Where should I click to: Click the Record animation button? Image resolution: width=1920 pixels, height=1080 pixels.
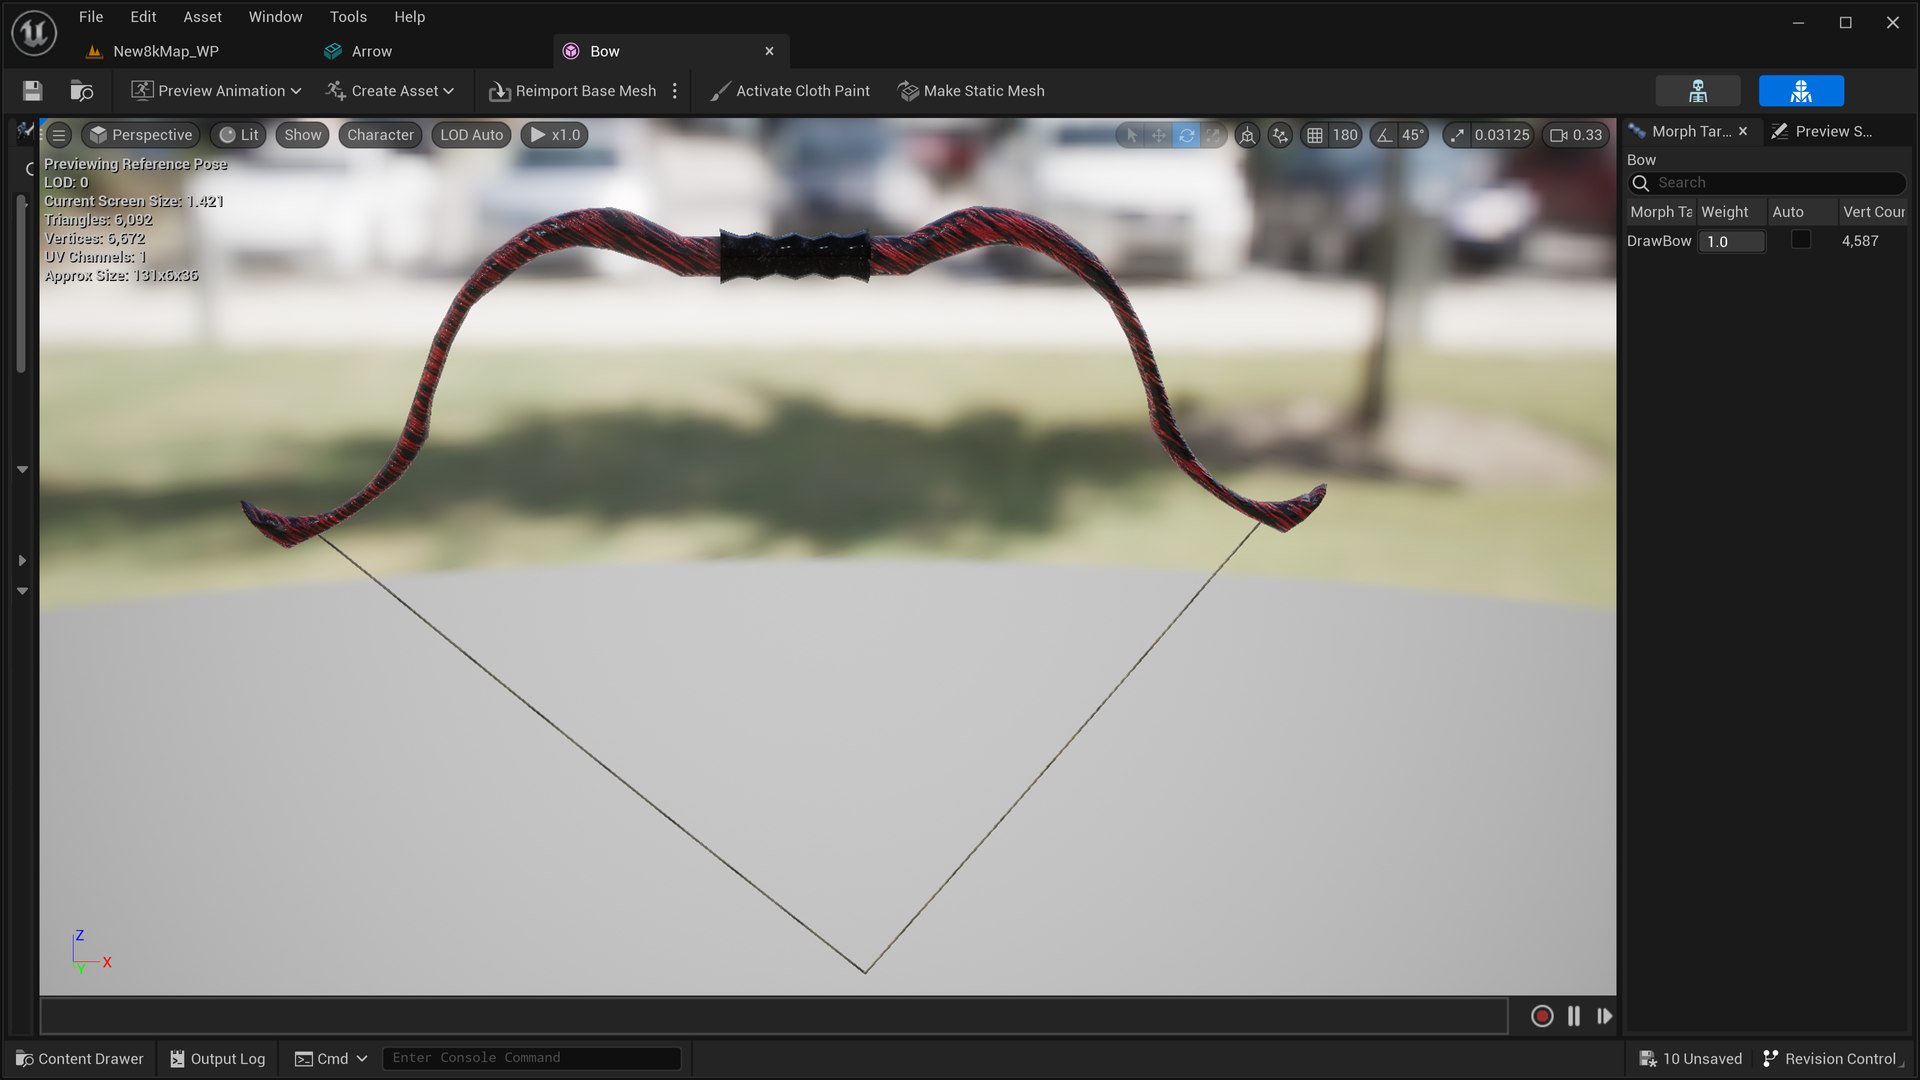click(x=1542, y=1016)
